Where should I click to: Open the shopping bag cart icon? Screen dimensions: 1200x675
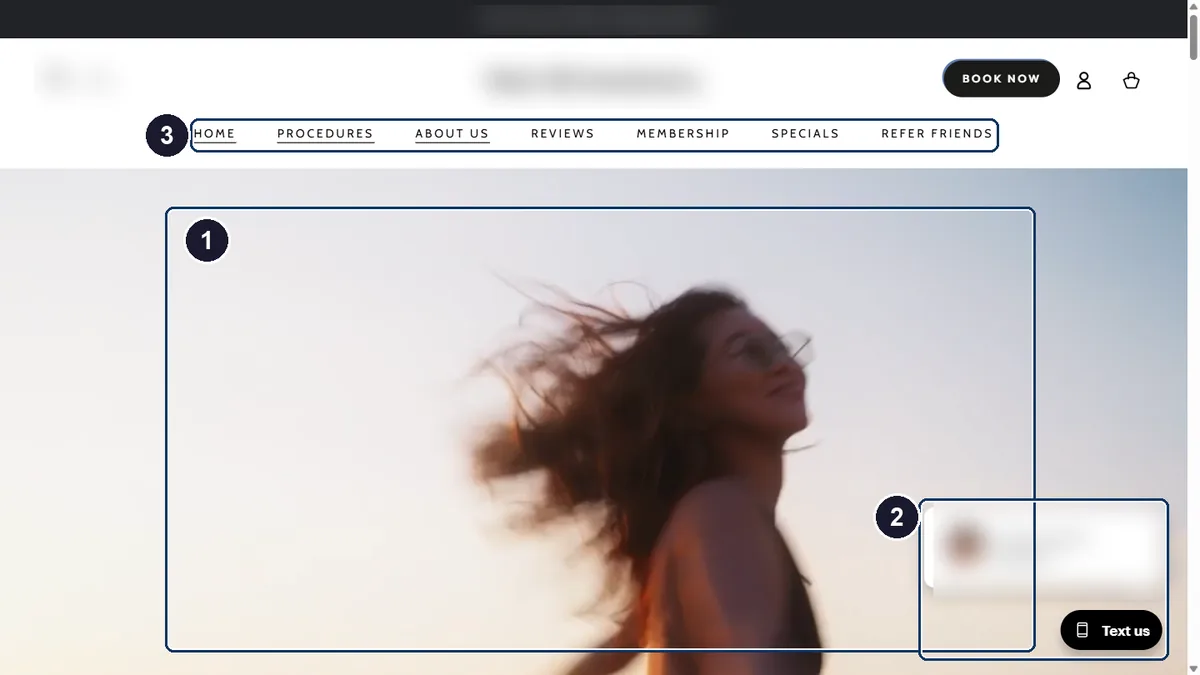(1131, 81)
